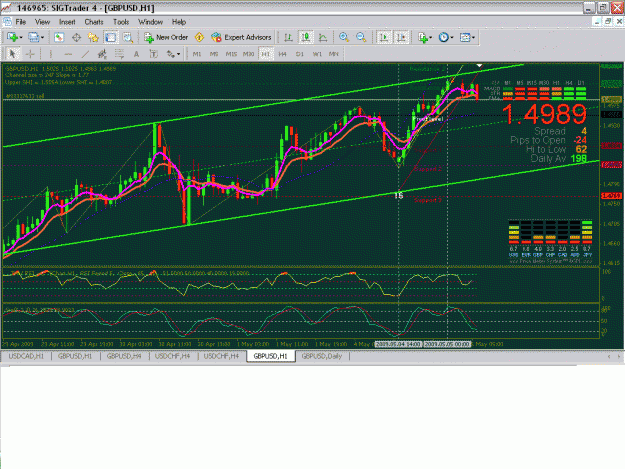This screenshot has height=469, width=625.
Task: Toggle Chart Shift button
Action: coord(402,37)
